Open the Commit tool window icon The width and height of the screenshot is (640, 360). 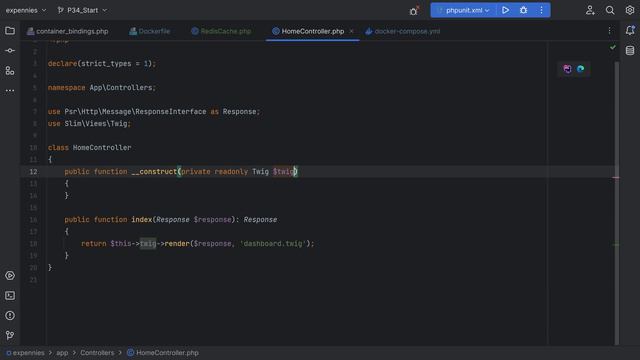click(10, 51)
